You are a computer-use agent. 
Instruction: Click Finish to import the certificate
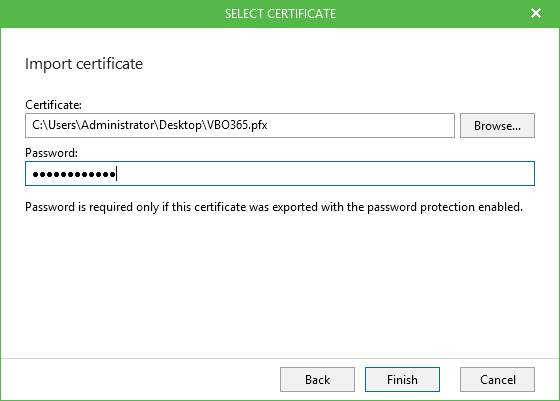402,379
